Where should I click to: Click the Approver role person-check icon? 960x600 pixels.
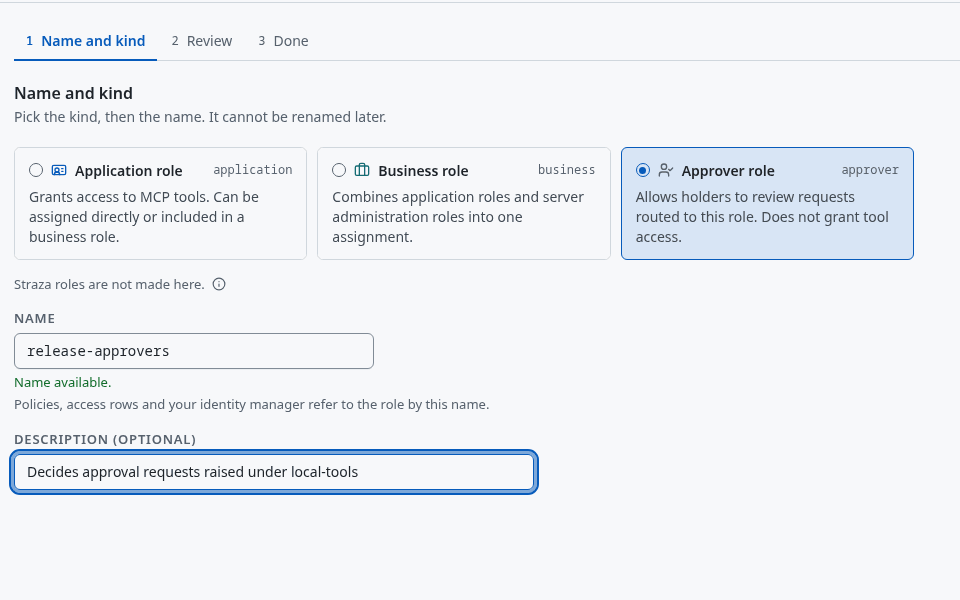click(x=666, y=170)
